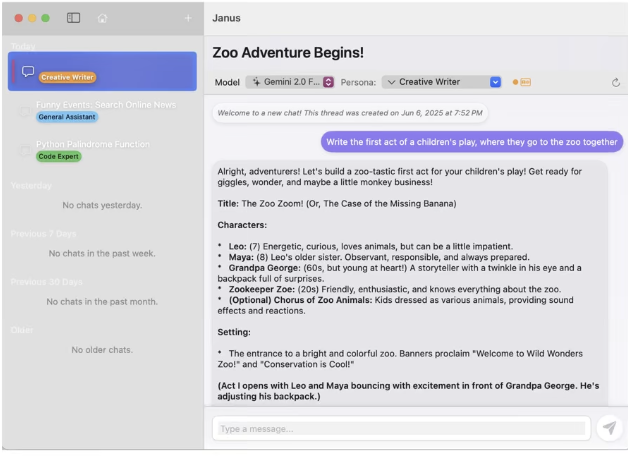The image size is (628, 456).
Task: Click the purple user prompt bubble
Action: pos(472,142)
